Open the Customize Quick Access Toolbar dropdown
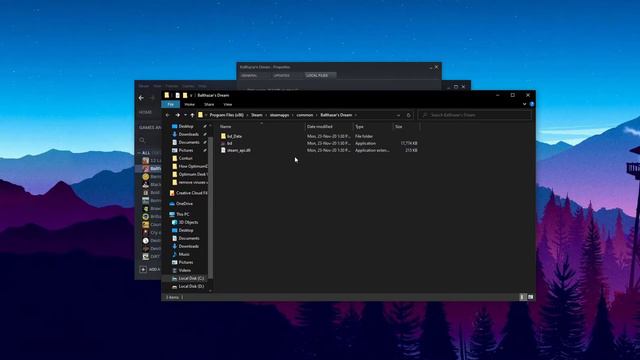This screenshot has height=360, width=640. (191, 96)
